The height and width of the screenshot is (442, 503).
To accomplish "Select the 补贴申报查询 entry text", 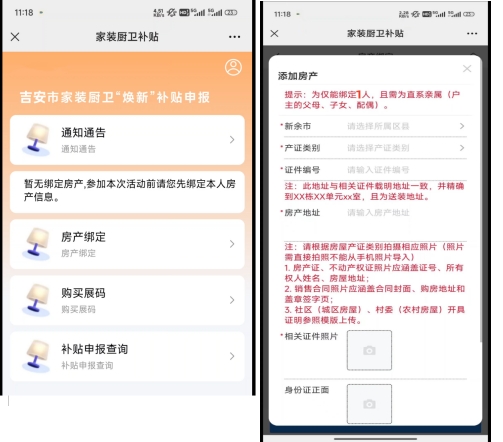I will [95, 349].
